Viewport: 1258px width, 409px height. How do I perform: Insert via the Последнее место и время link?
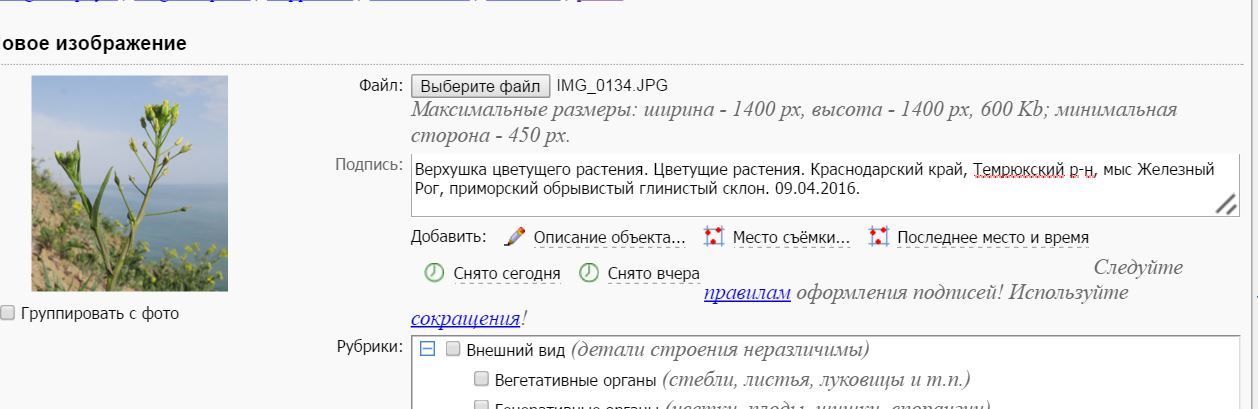point(993,238)
